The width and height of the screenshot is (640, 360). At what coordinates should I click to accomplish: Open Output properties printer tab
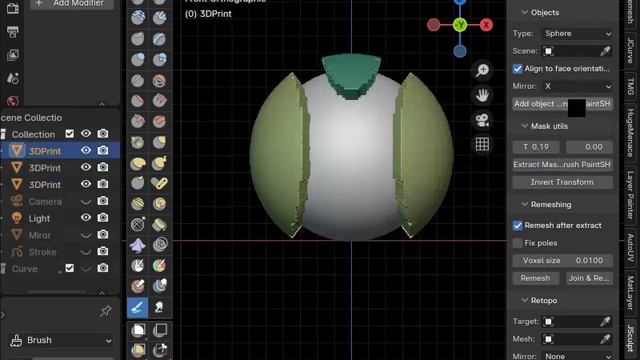(13, 32)
